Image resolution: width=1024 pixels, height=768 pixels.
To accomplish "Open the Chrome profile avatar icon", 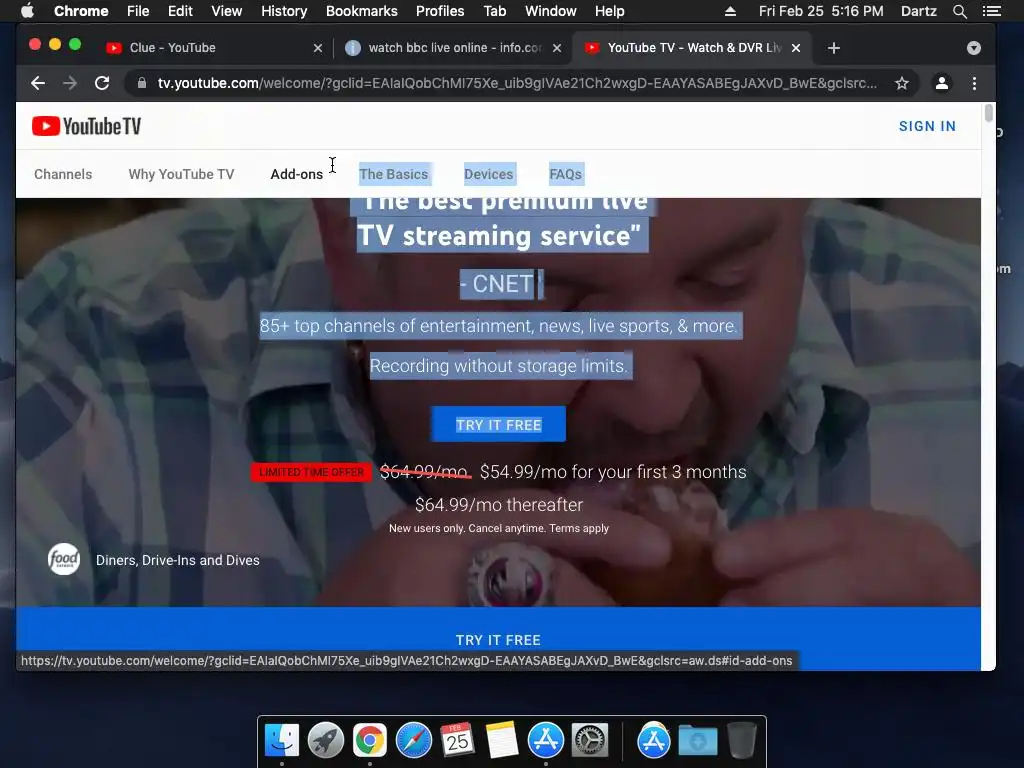I will pos(942,83).
